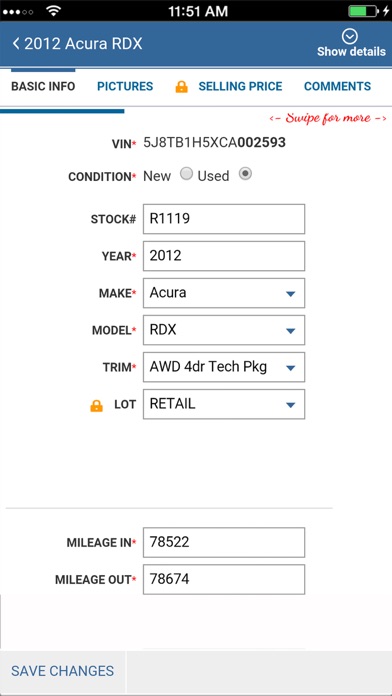Expand the Trim dropdown AWD 4dr Tech Pkg
The image size is (392, 696).
coord(224,367)
